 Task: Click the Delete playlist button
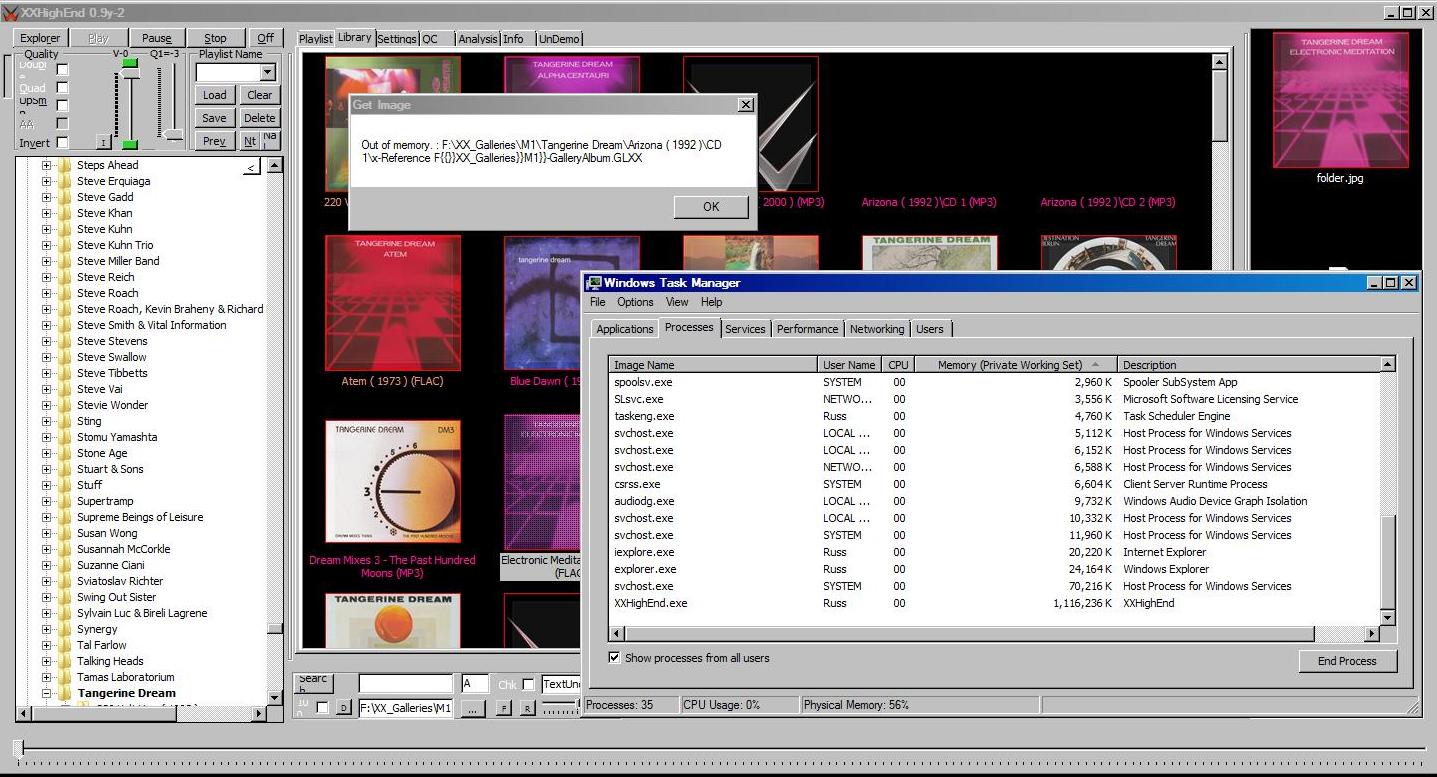[x=260, y=118]
